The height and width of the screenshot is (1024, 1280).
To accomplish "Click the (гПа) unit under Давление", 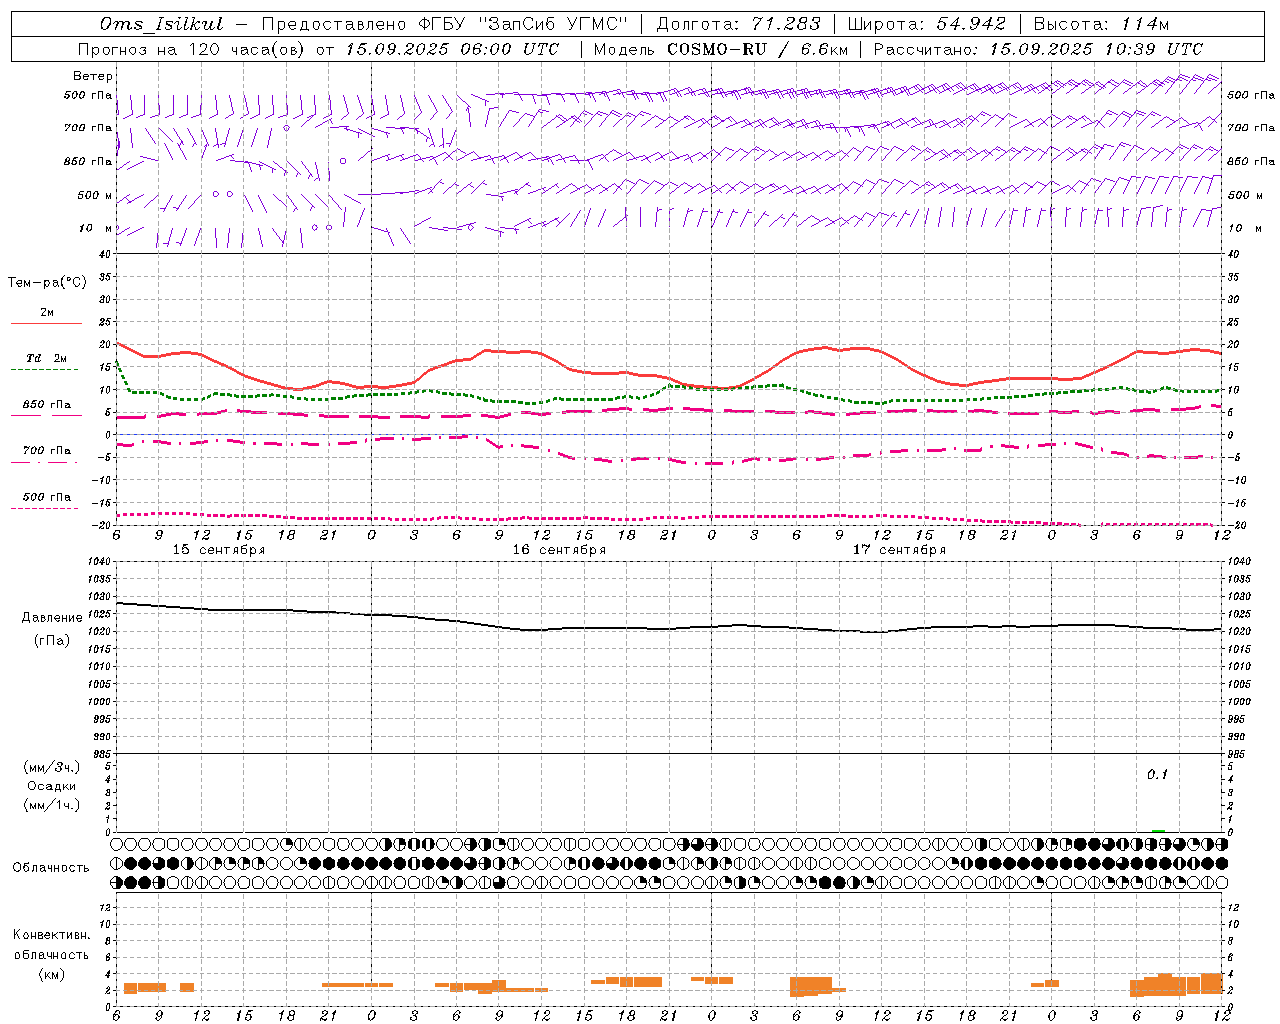I will pos(52,640).
